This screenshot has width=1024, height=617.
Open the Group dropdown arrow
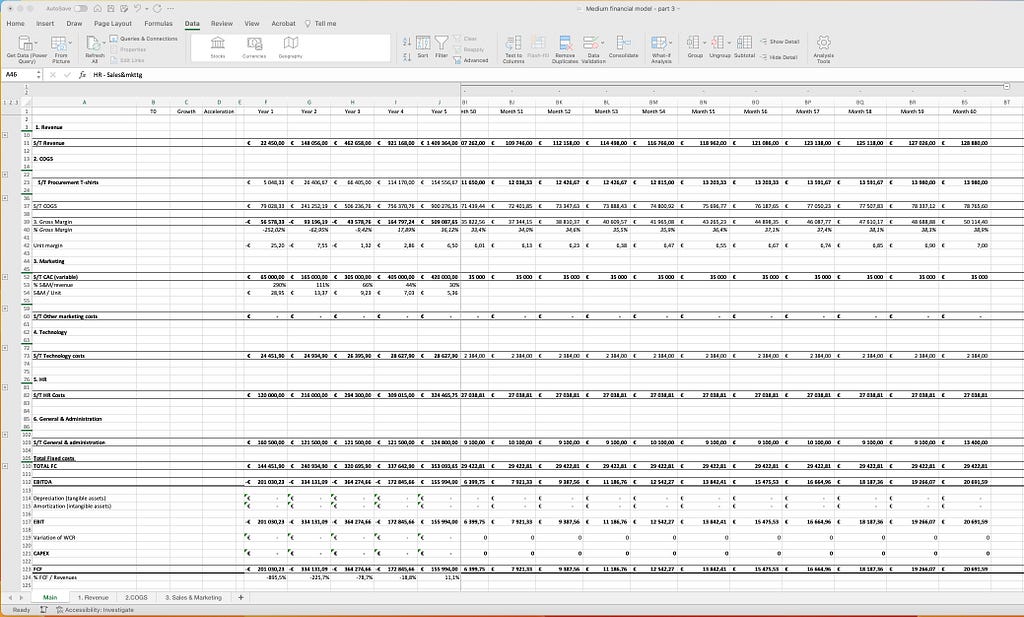point(704,42)
